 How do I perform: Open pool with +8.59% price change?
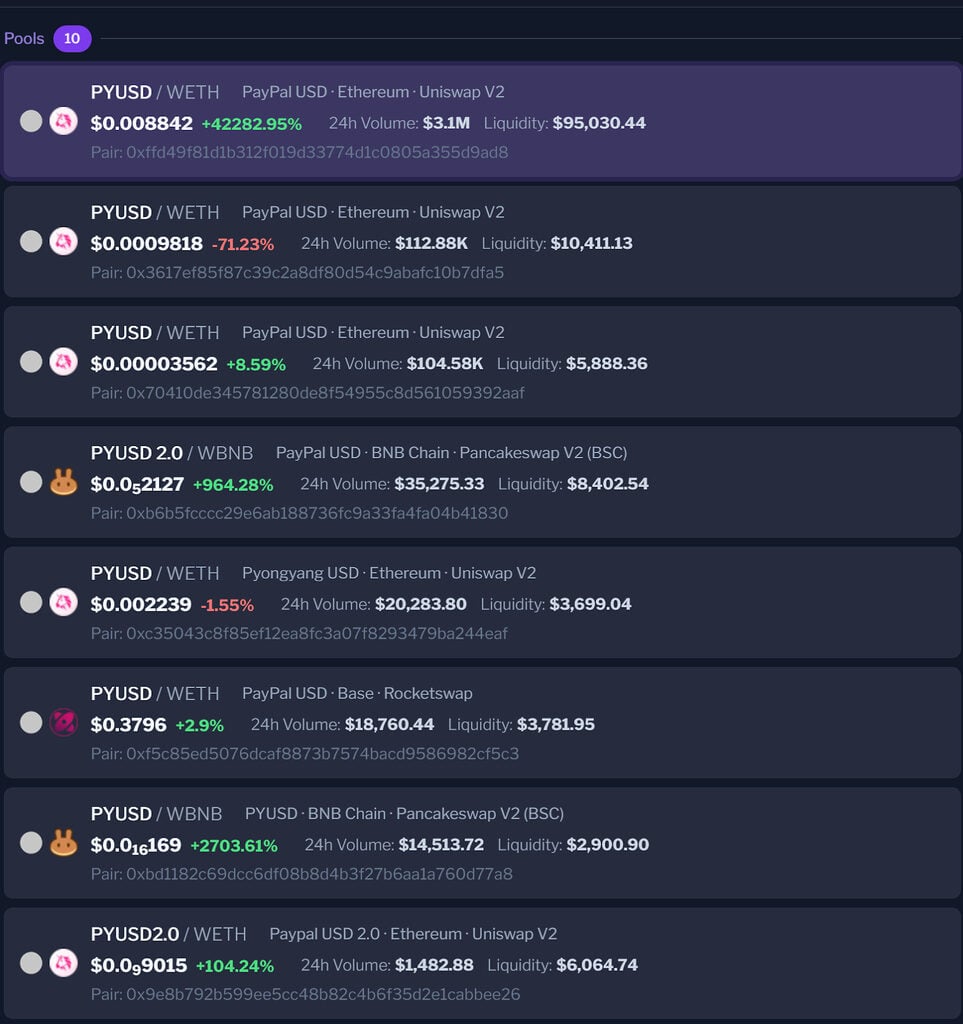pyautogui.click(x=482, y=362)
